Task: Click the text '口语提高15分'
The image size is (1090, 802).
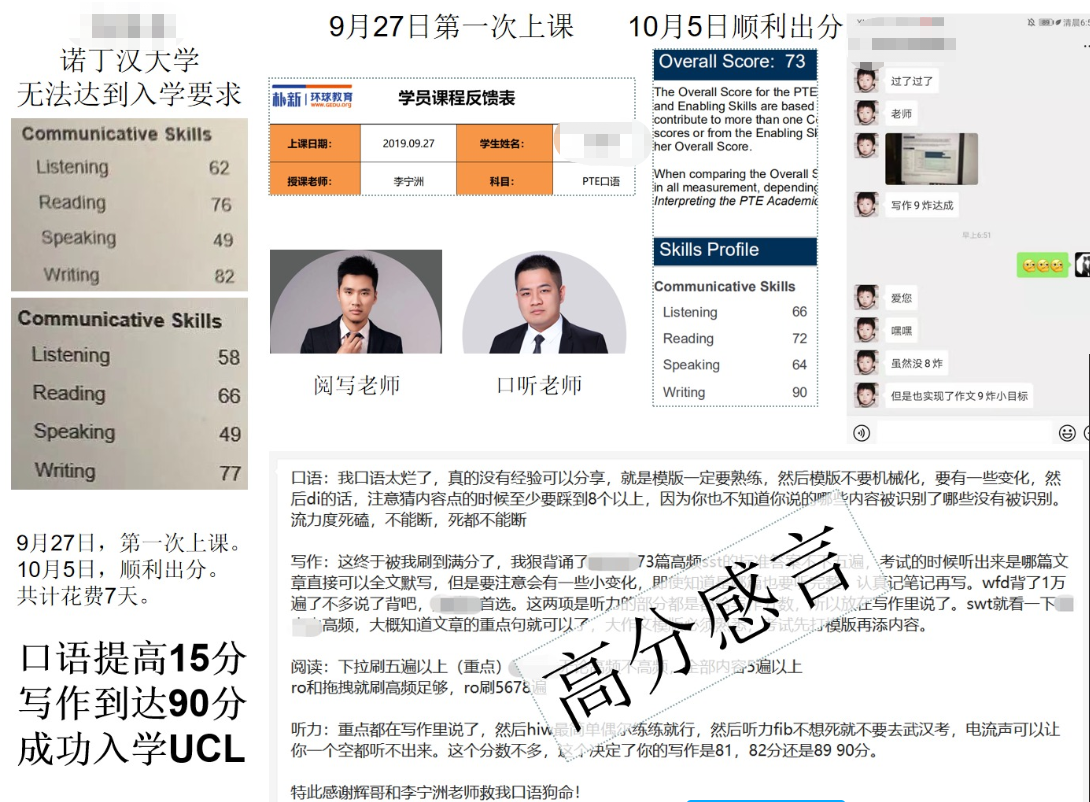Action: click(x=132, y=657)
